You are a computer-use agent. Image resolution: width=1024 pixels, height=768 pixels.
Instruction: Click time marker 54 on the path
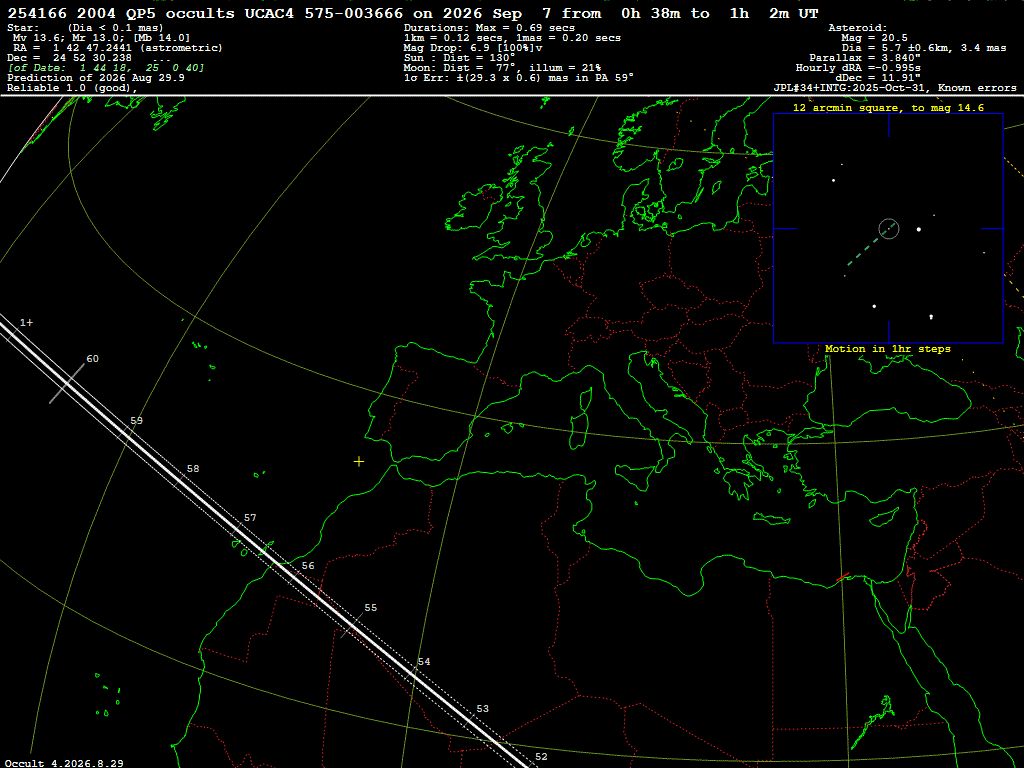[424, 662]
